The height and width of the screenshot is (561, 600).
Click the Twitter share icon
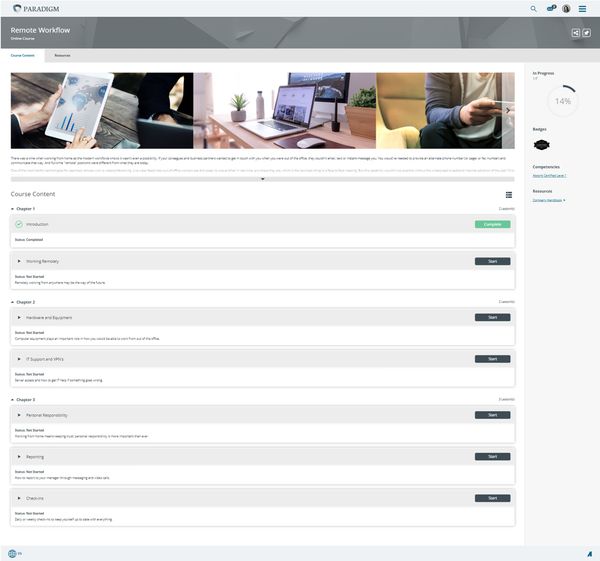click(586, 33)
